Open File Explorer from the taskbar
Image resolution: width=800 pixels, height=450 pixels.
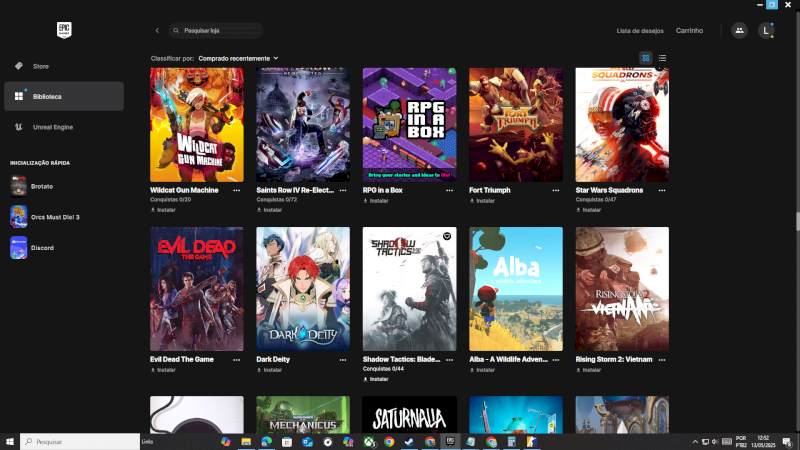(246, 442)
